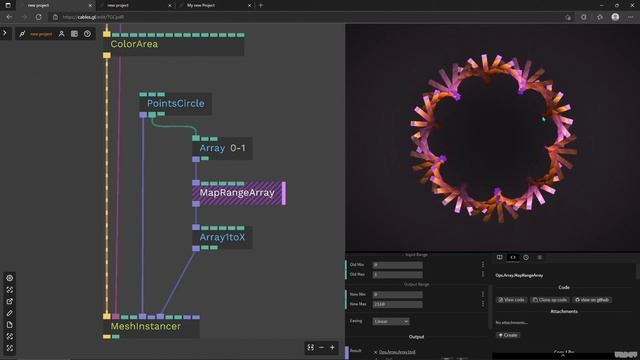This screenshot has width=640, height=360.
Task: Close the 'My new Project' browser tab
Action: (249, 5)
